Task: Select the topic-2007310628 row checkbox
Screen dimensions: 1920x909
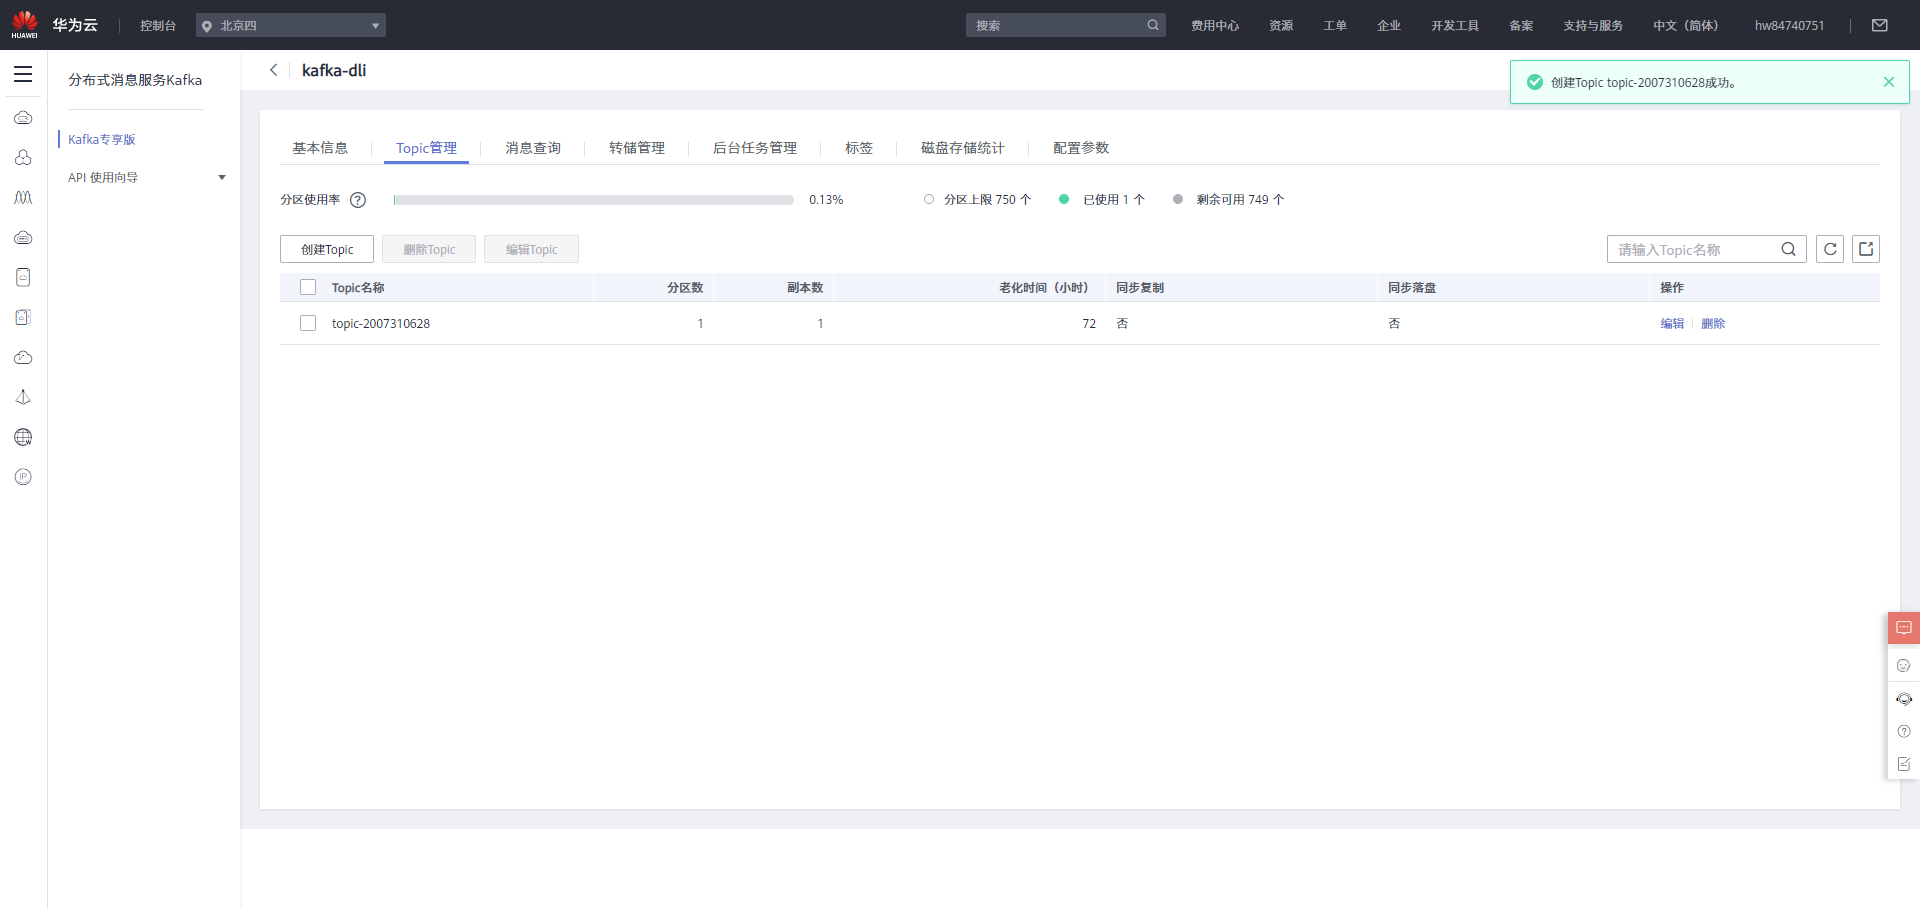Action: pyautogui.click(x=308, y=323)
